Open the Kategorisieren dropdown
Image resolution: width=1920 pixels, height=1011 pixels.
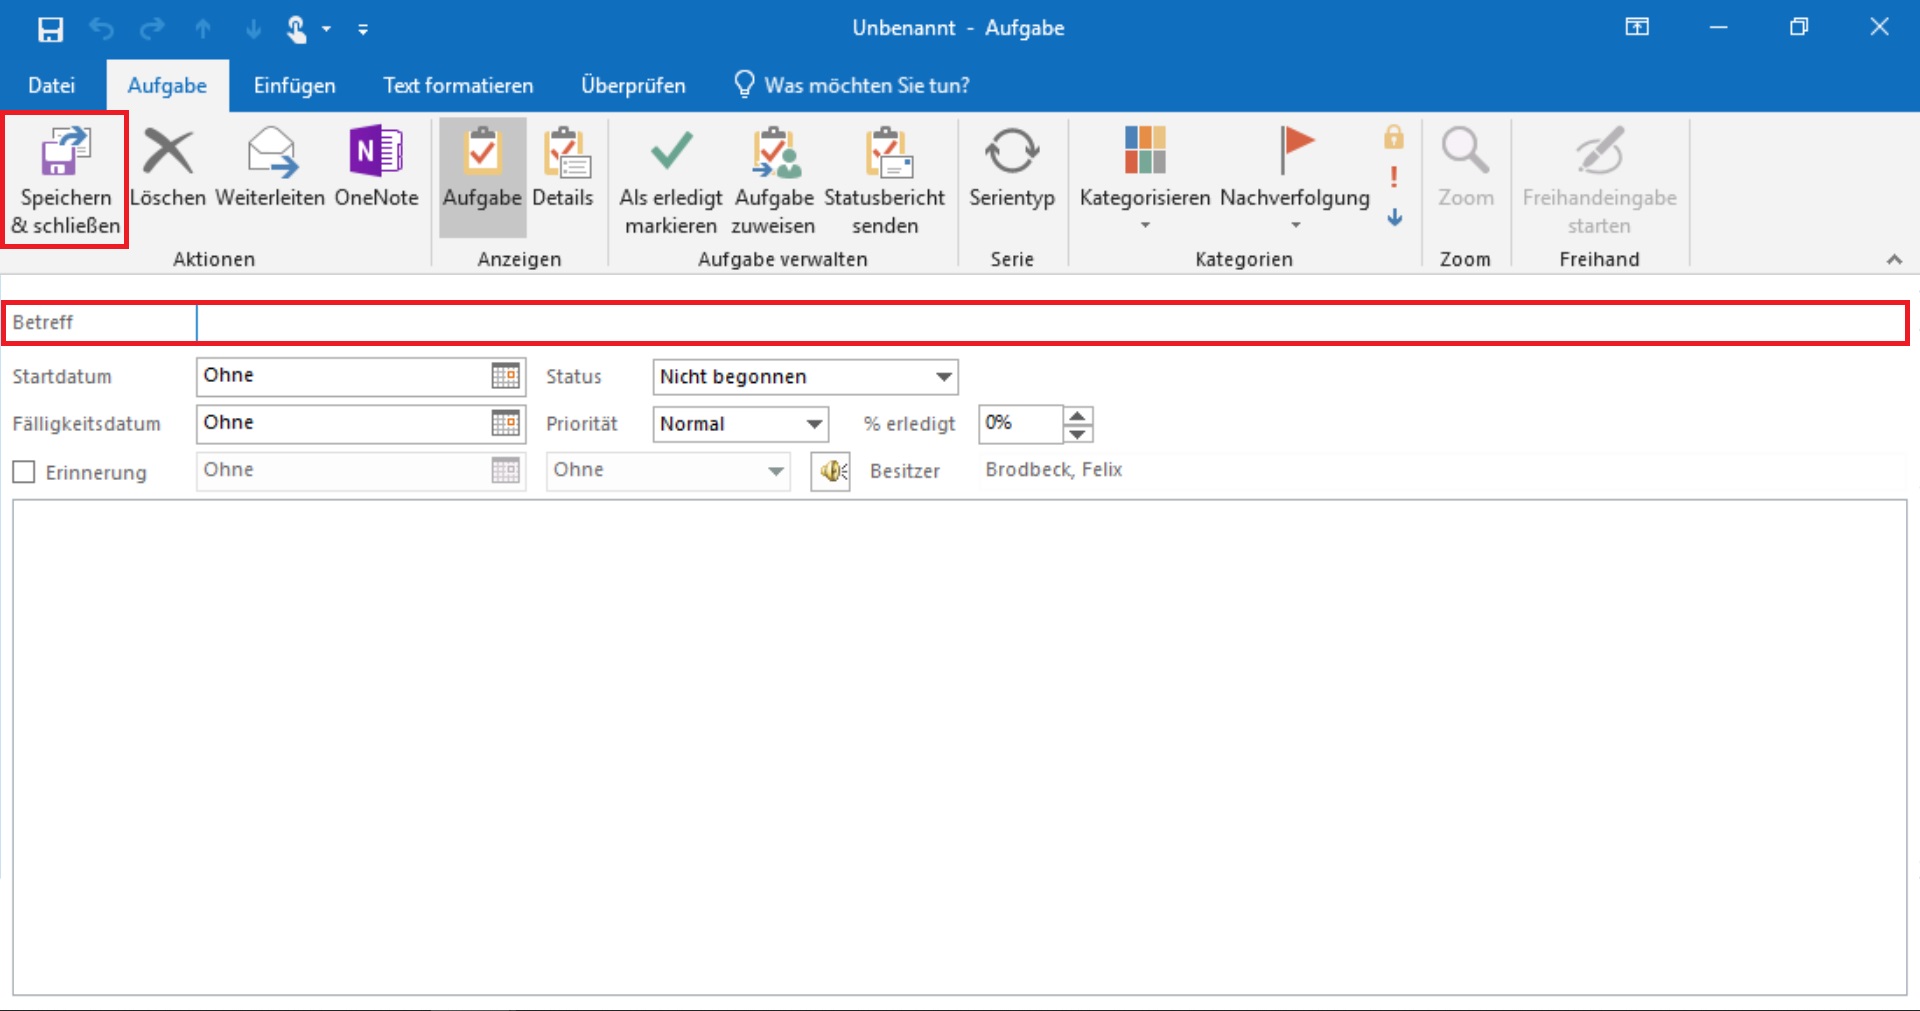pos(1145,178)
